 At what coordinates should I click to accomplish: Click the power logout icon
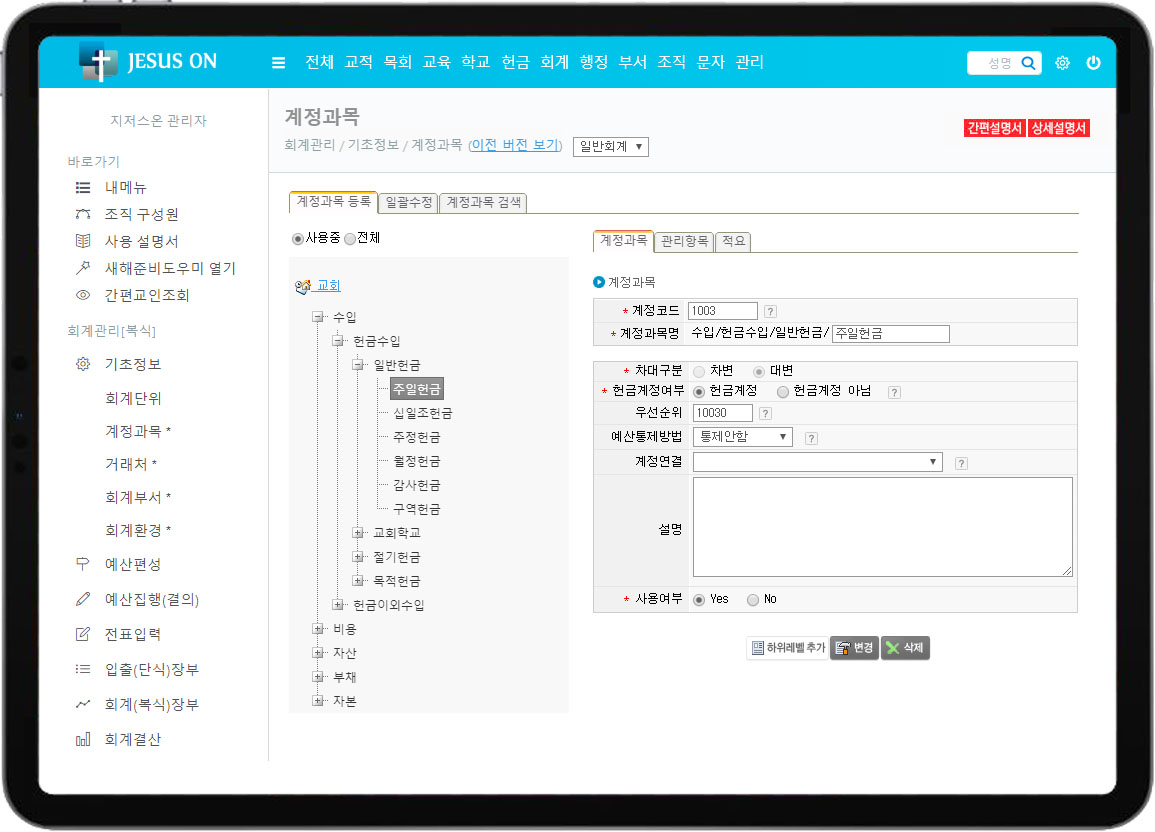[x=1093, y=63]
